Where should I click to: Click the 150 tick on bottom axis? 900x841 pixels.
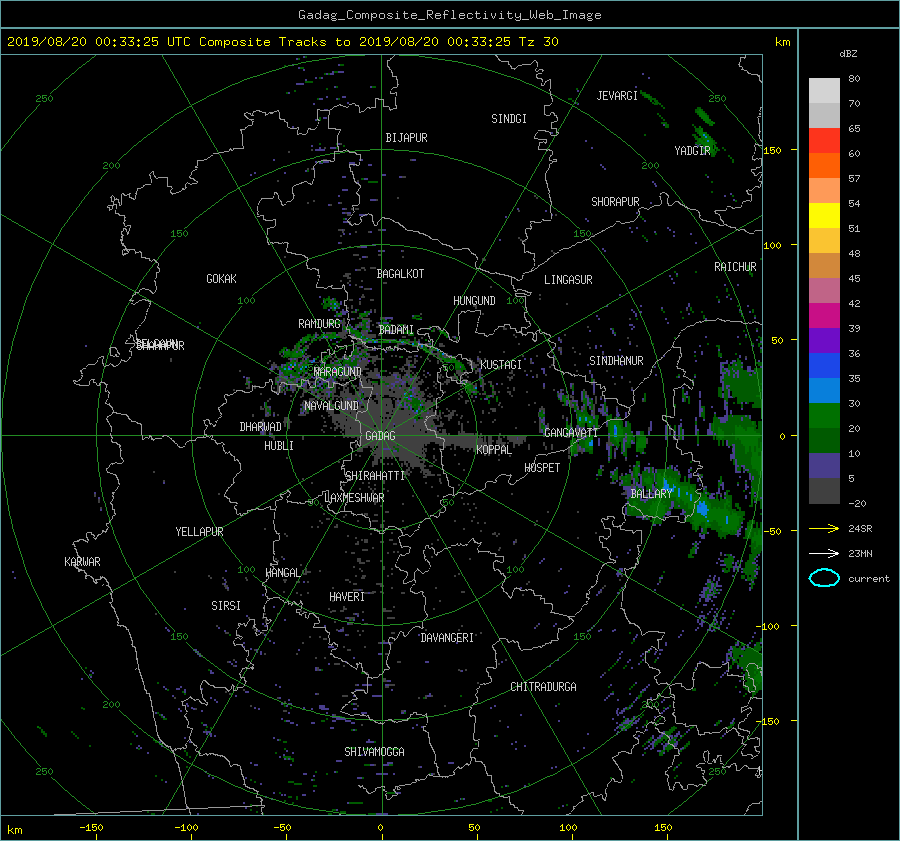click(663, 828)
